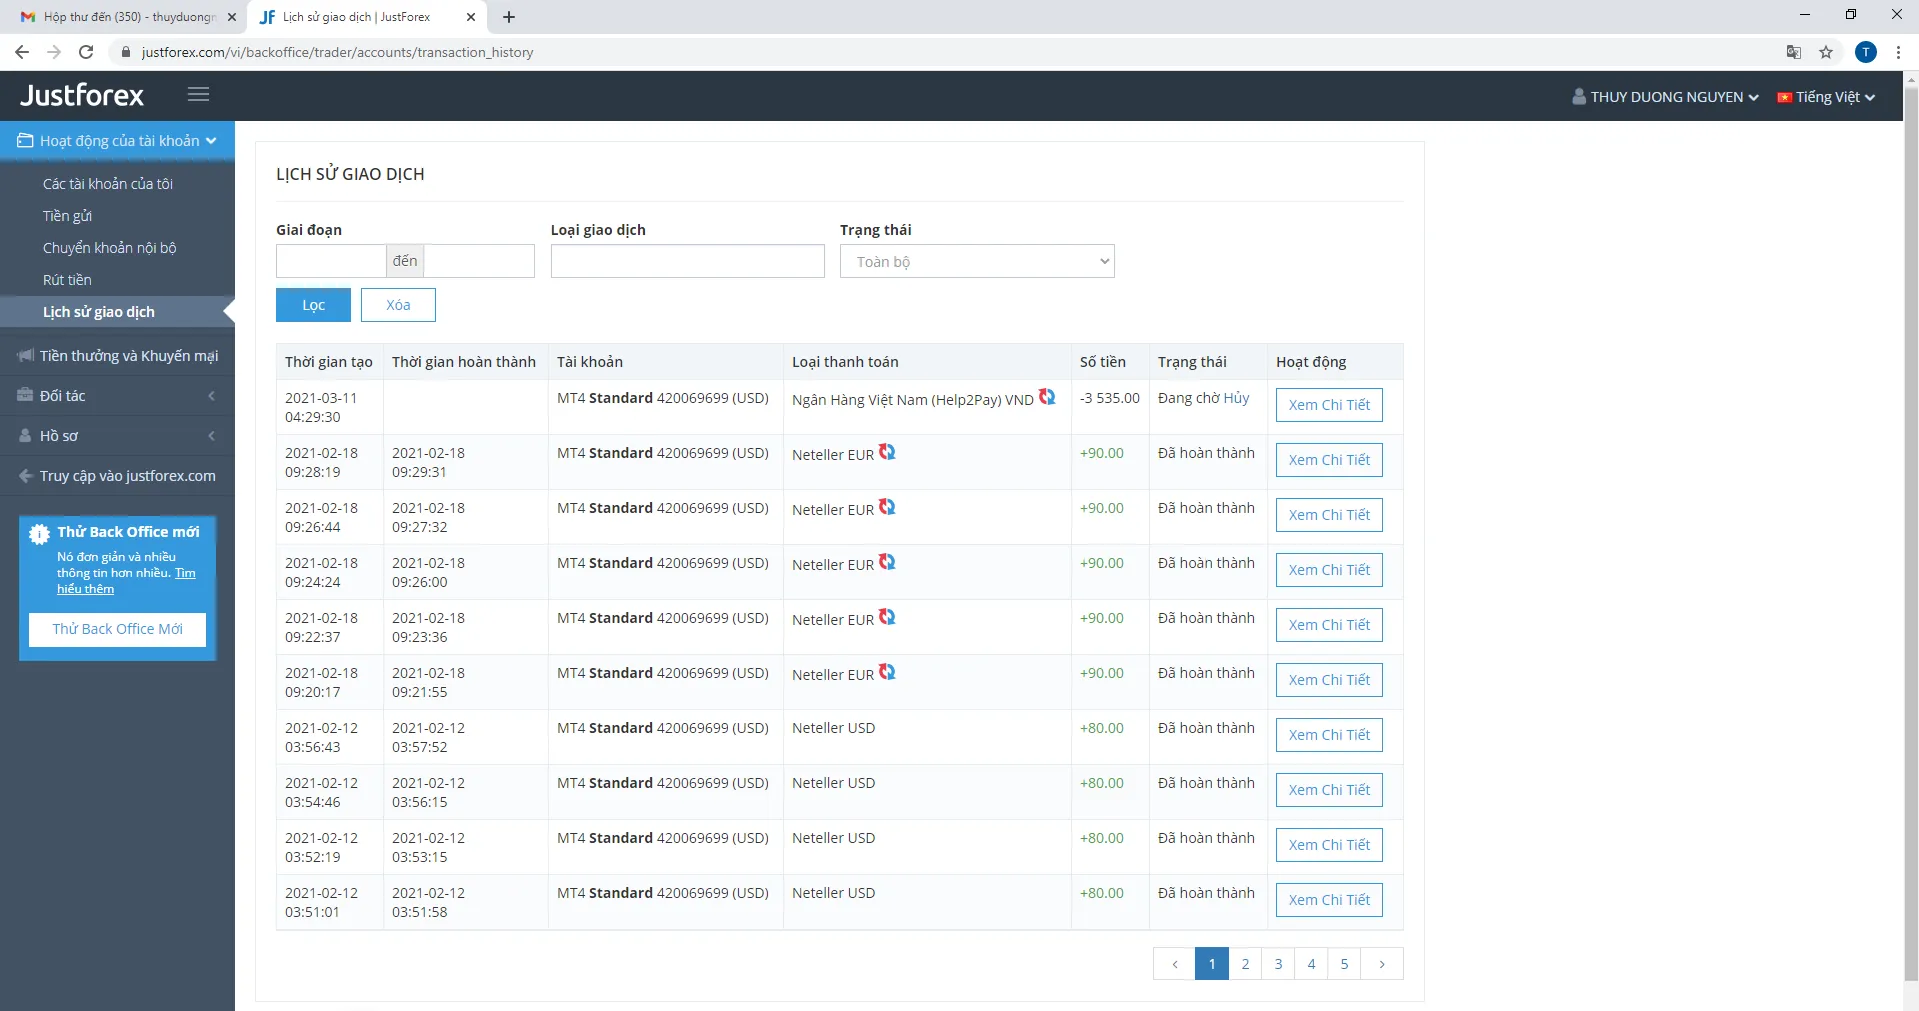Screen dimensions: 1919x1011
Task: Open the Google Translate icon in address bar
Action: (x=1794, y=52)
